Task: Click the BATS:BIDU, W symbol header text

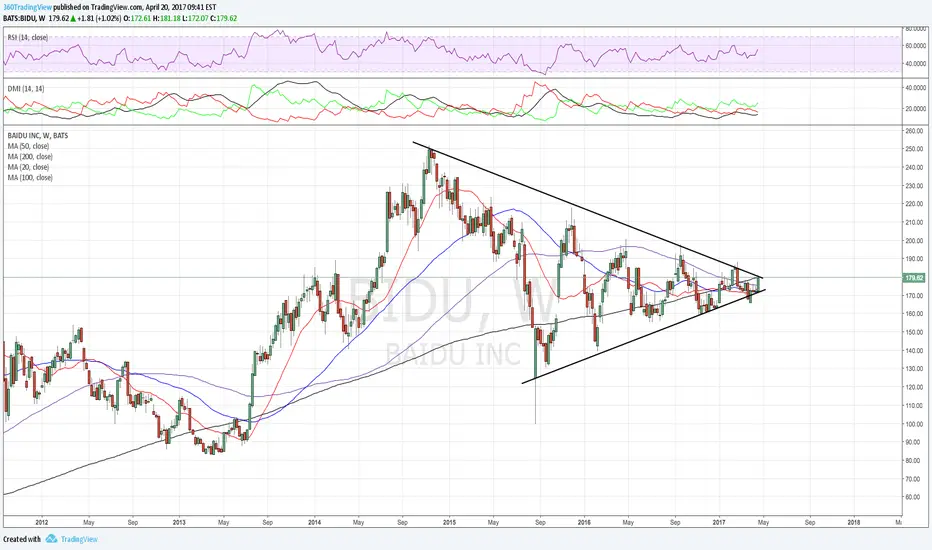Action: pos(24,18)
